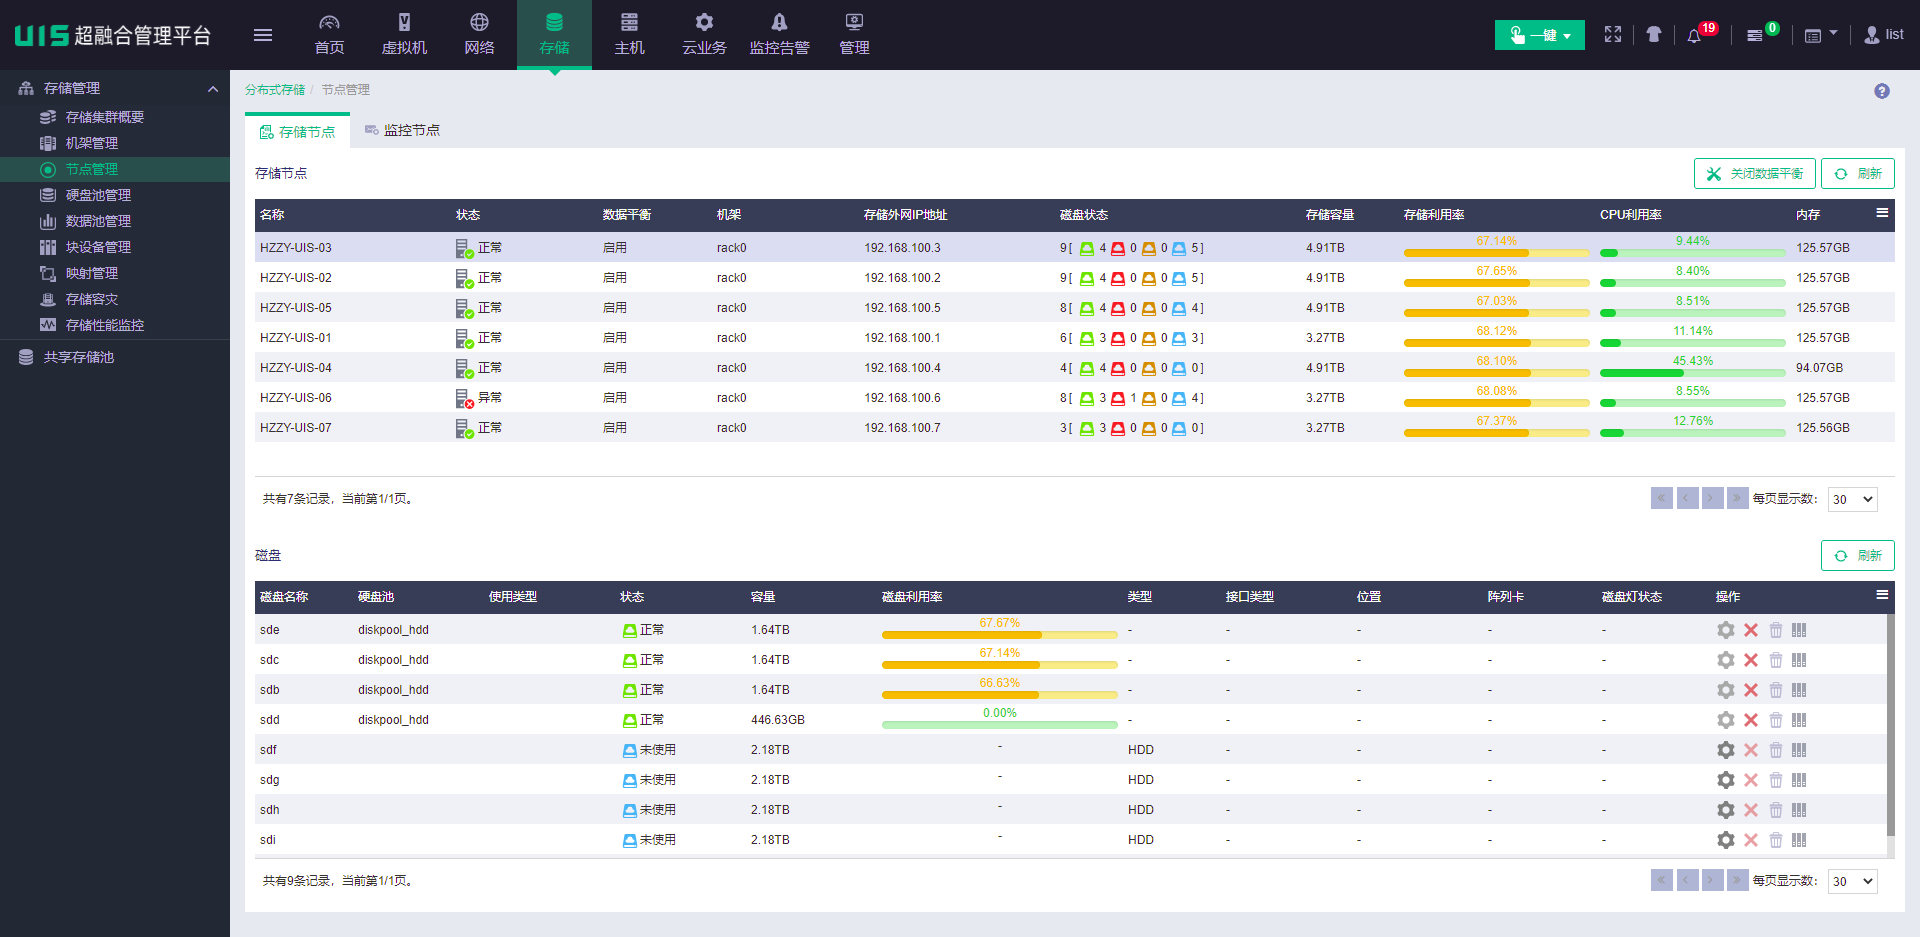
Task: Click the disk table vertical scrollbar
Action: tap(1889, 724)
